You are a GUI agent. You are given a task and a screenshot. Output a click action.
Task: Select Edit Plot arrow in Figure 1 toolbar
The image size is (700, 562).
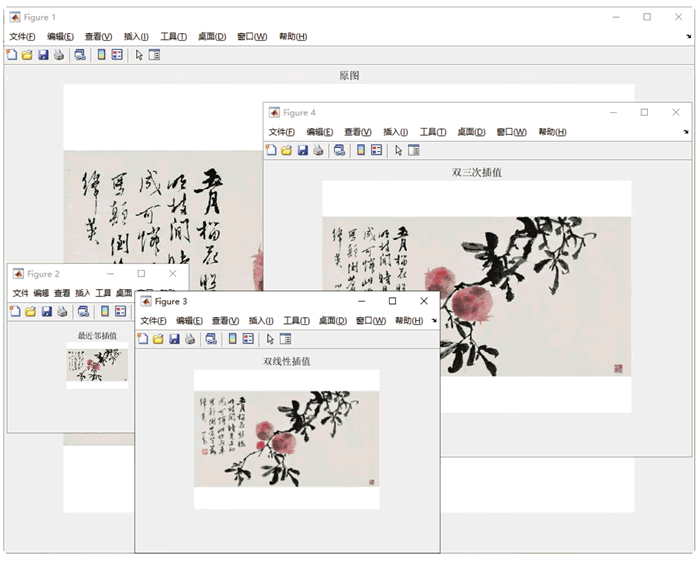(139, 55)
